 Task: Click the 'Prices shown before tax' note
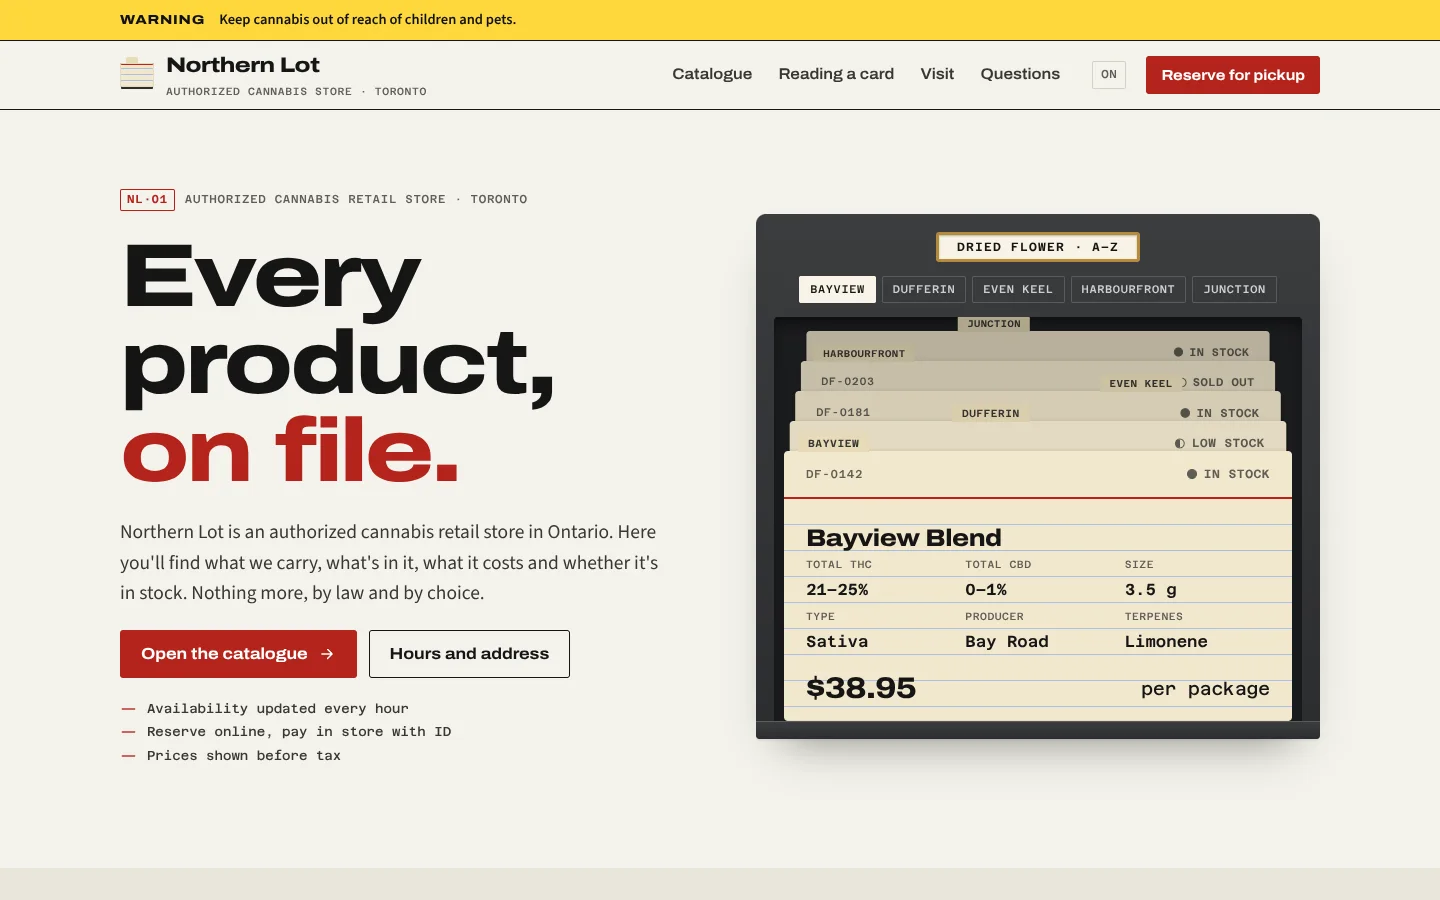(x=244, y=756)
